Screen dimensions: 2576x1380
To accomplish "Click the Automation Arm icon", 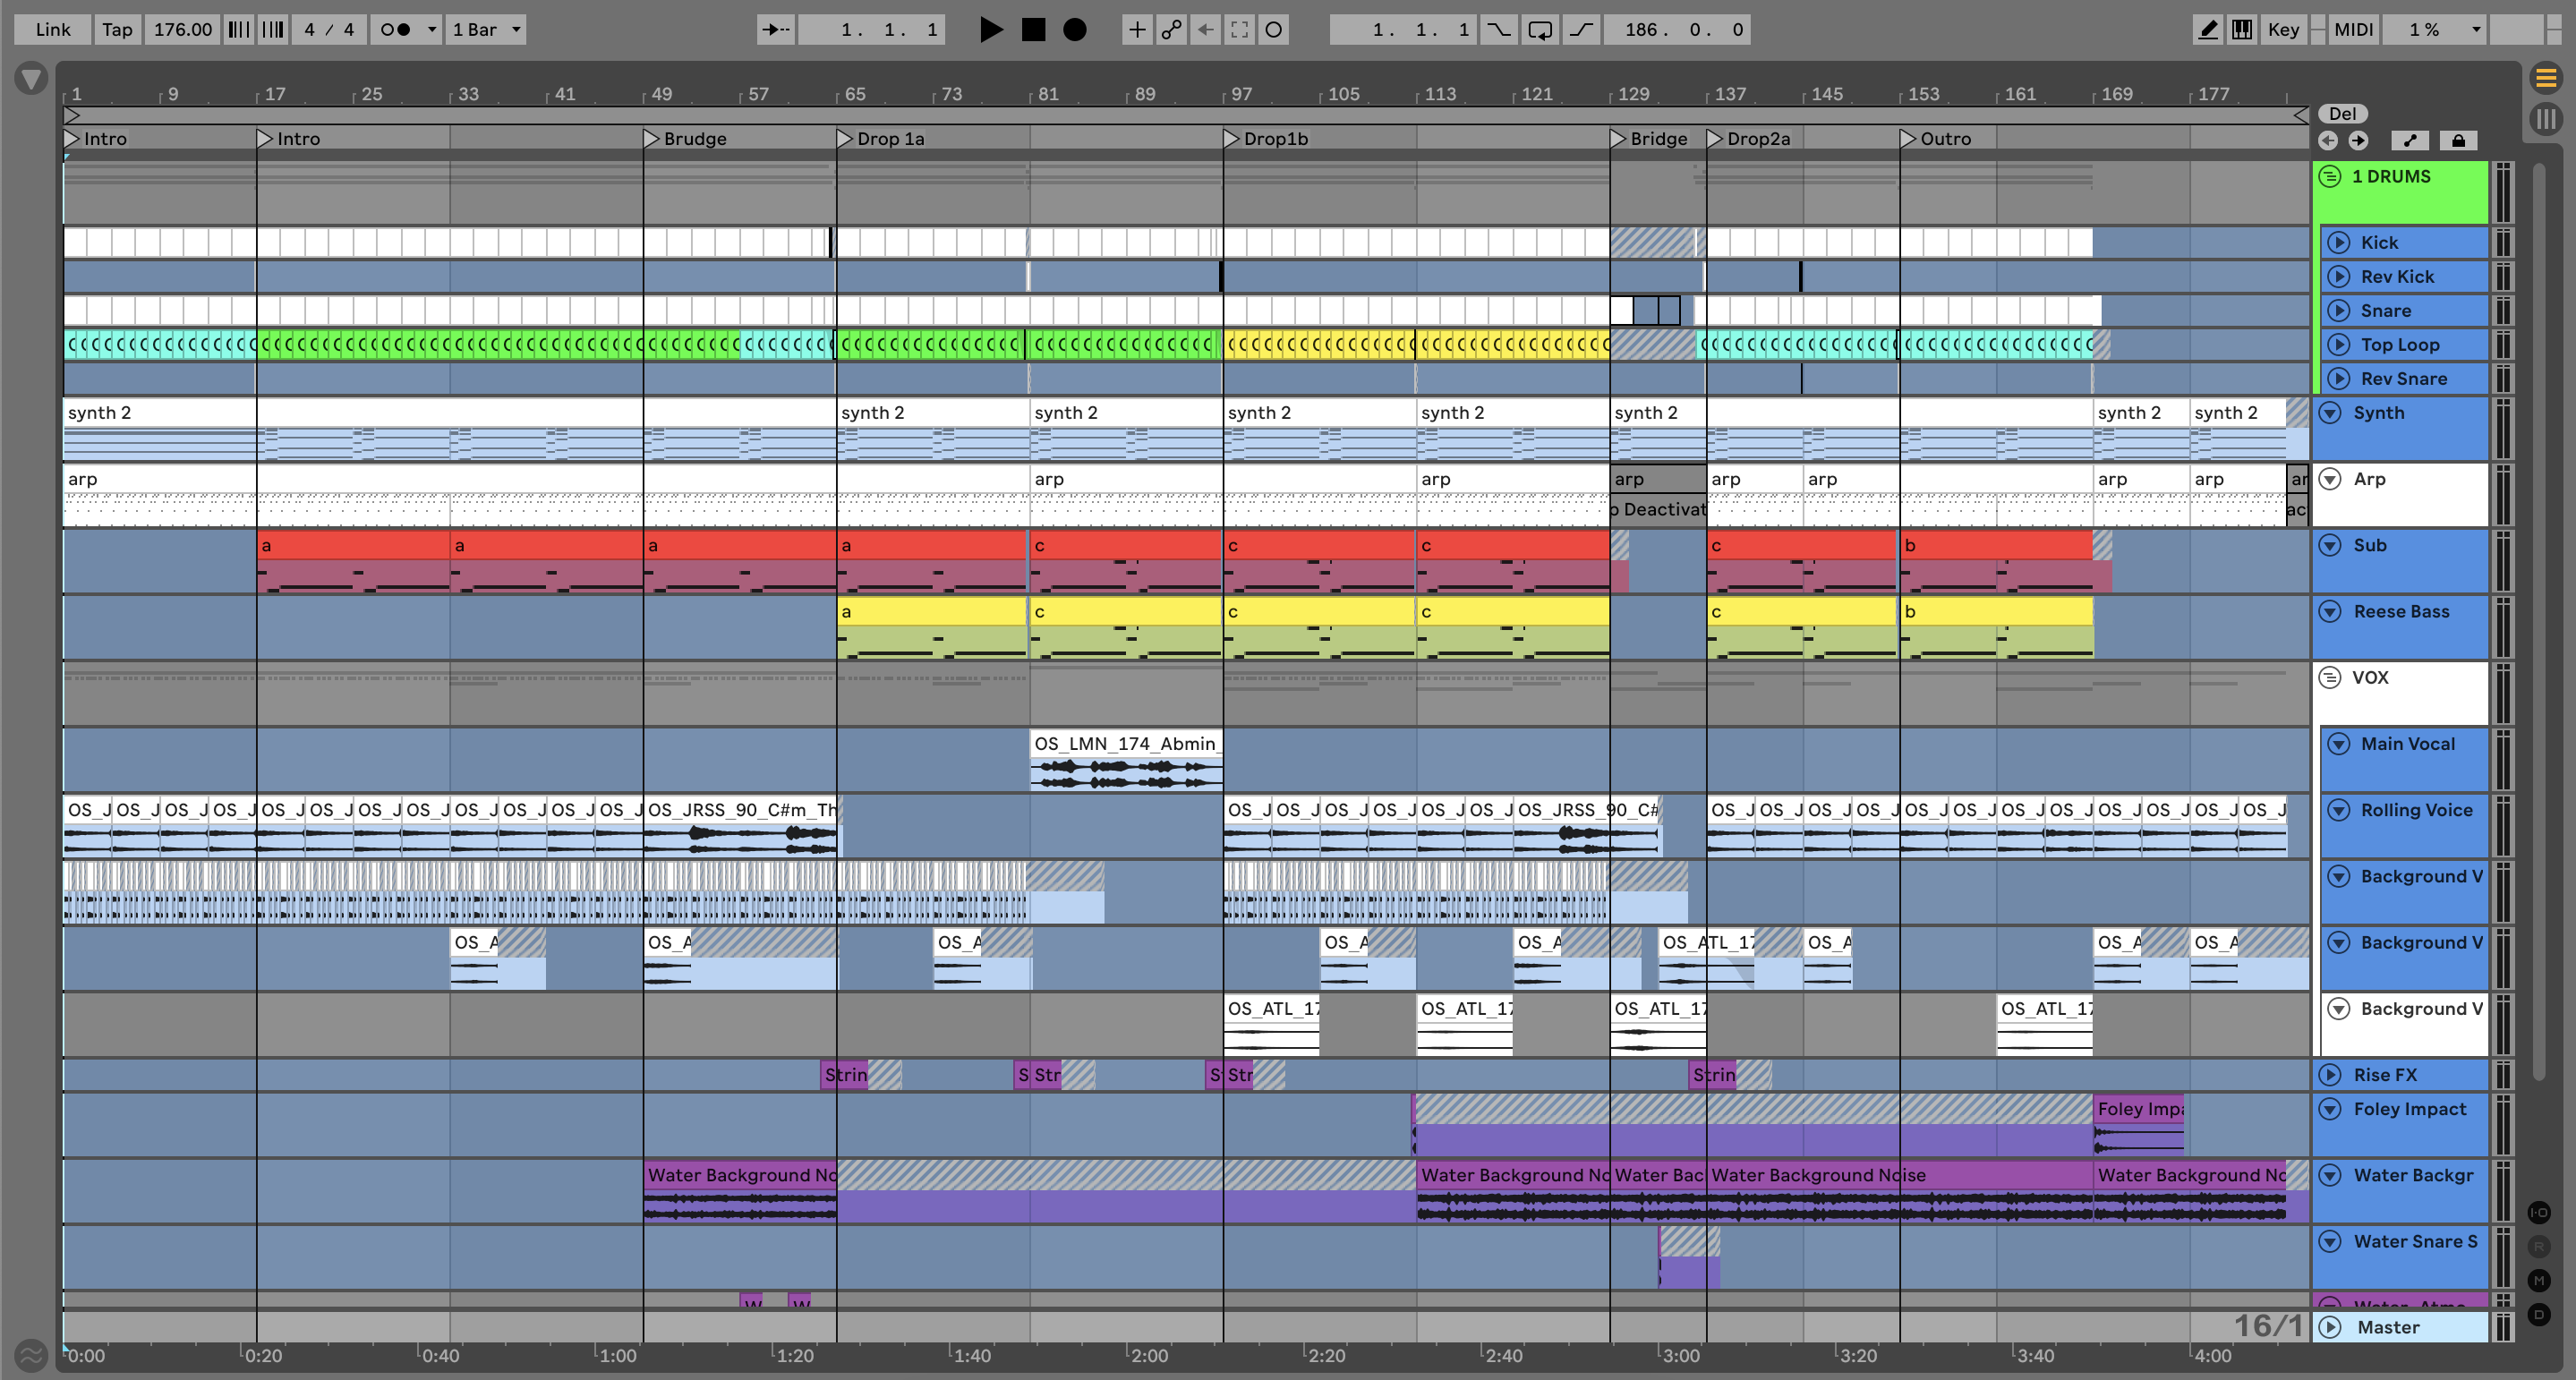I will coord(1171,30).
